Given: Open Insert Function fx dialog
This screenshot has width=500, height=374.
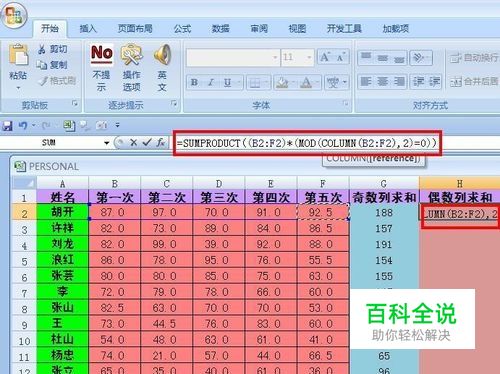Looking at the screenshot, I should (x=160, y=143).
